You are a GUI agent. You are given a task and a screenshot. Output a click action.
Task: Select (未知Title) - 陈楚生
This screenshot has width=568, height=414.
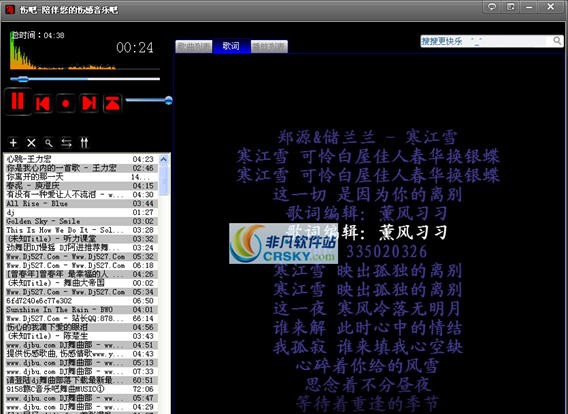[81, 336]
